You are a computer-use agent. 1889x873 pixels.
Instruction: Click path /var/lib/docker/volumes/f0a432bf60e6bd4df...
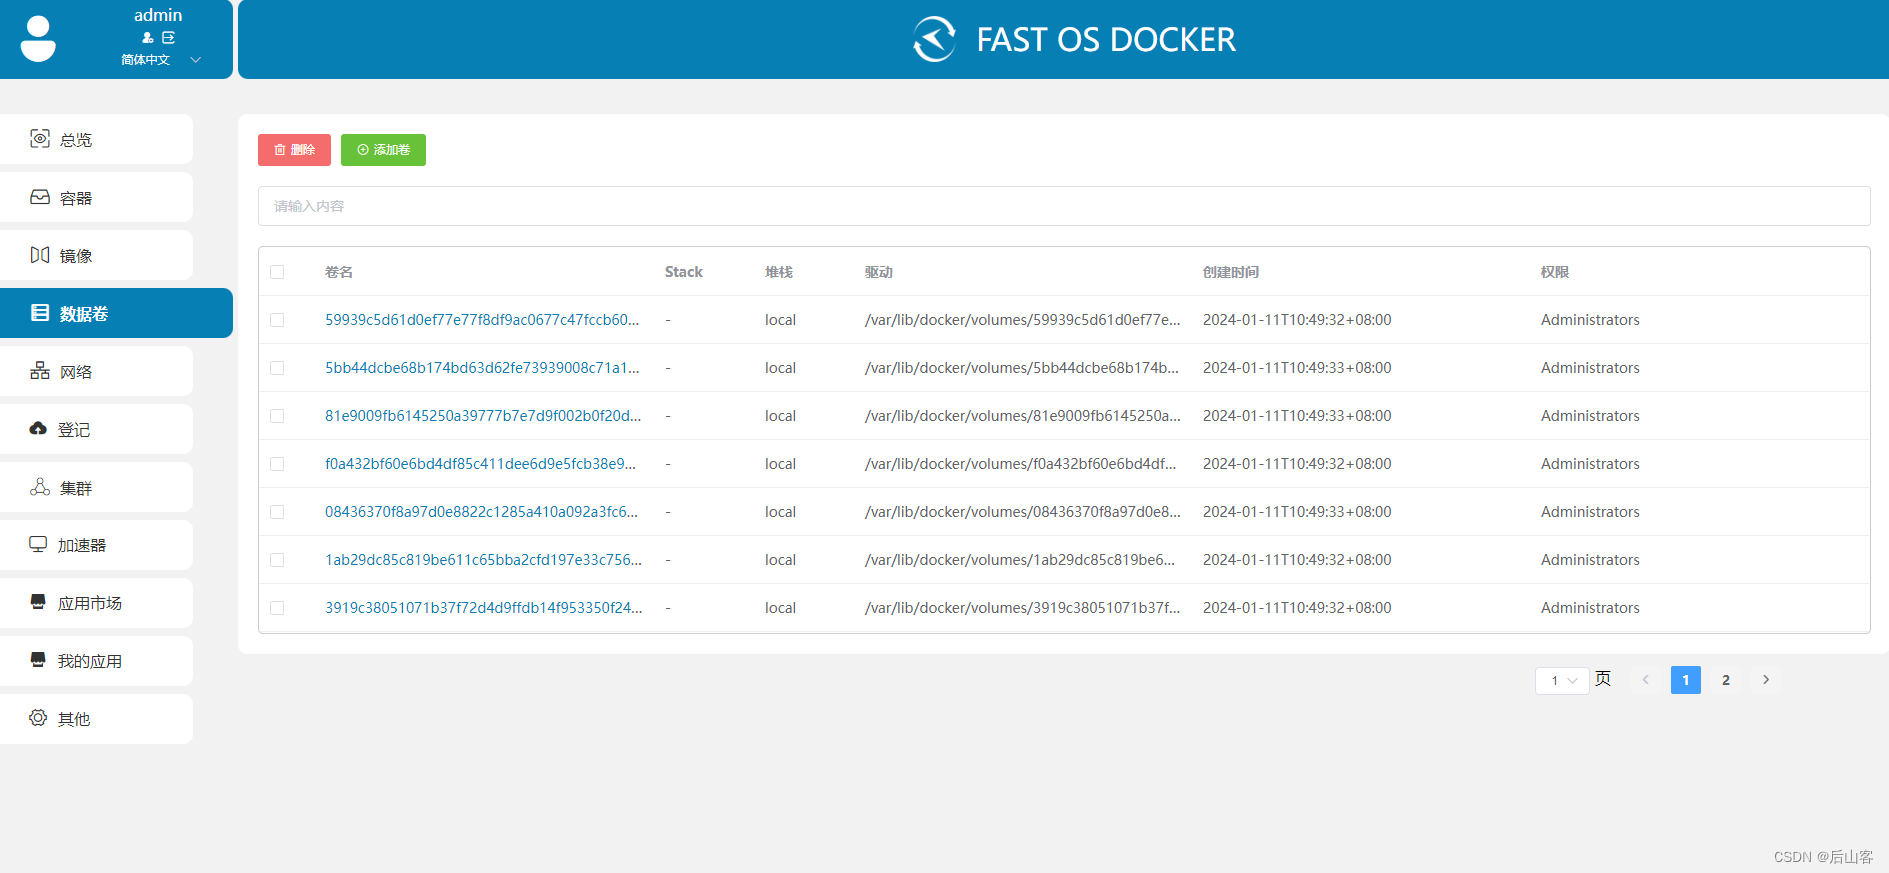pyautogui.click(x=1020, y=464)
